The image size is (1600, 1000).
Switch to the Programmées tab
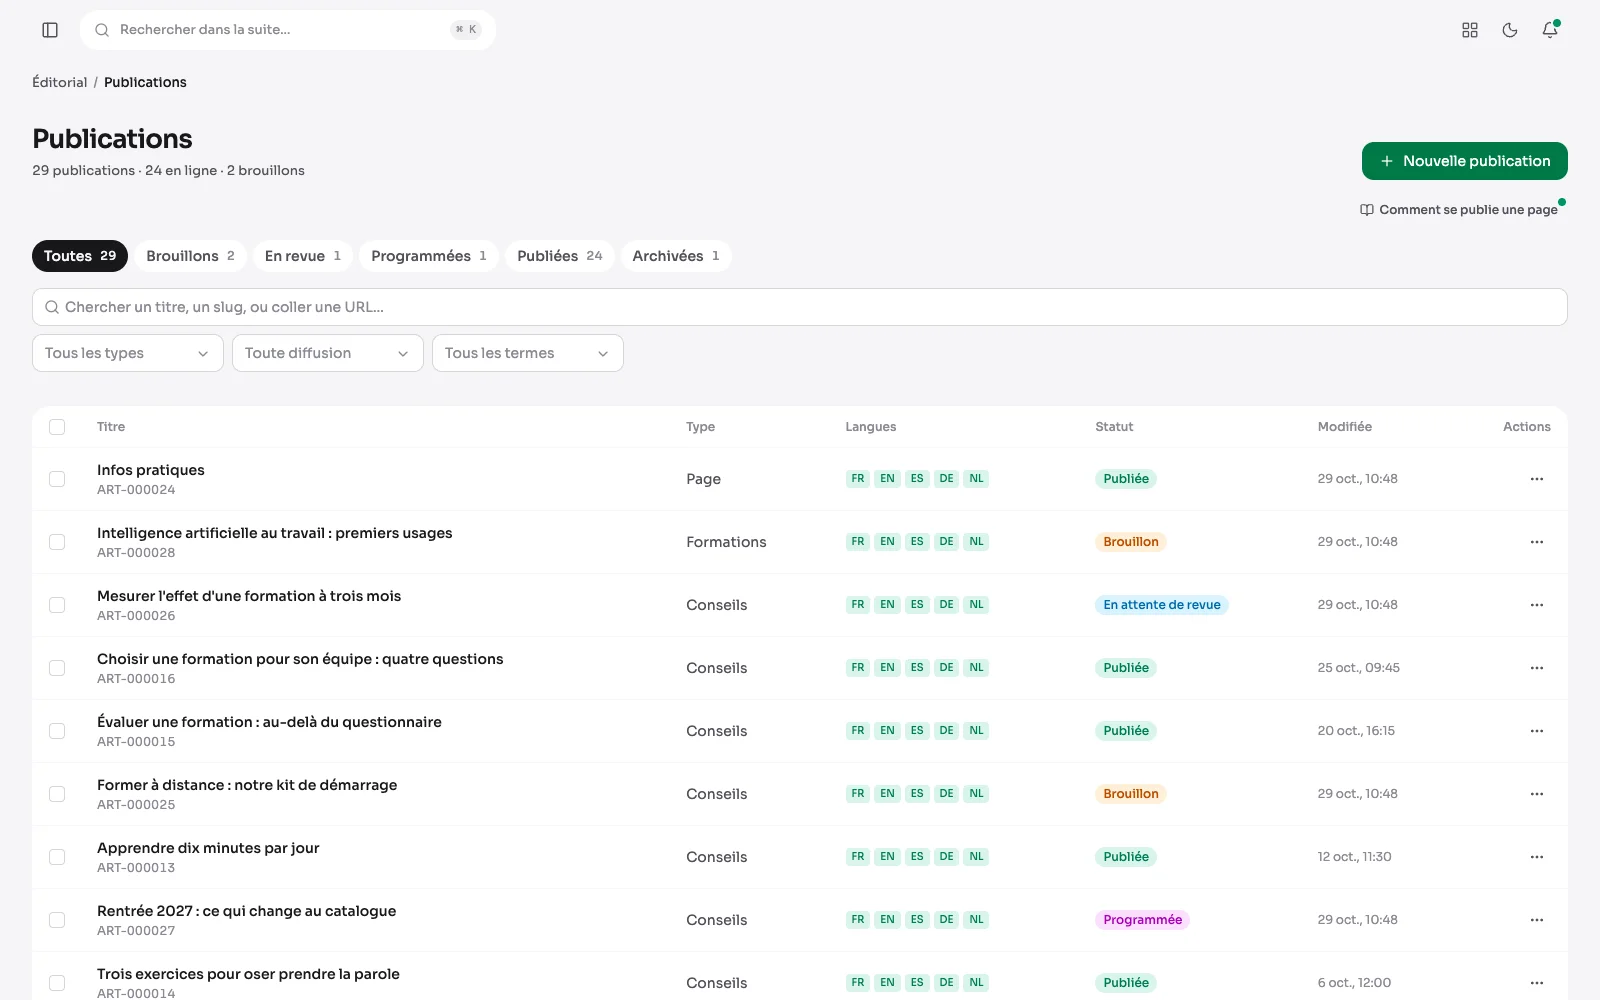click(429, 256)
